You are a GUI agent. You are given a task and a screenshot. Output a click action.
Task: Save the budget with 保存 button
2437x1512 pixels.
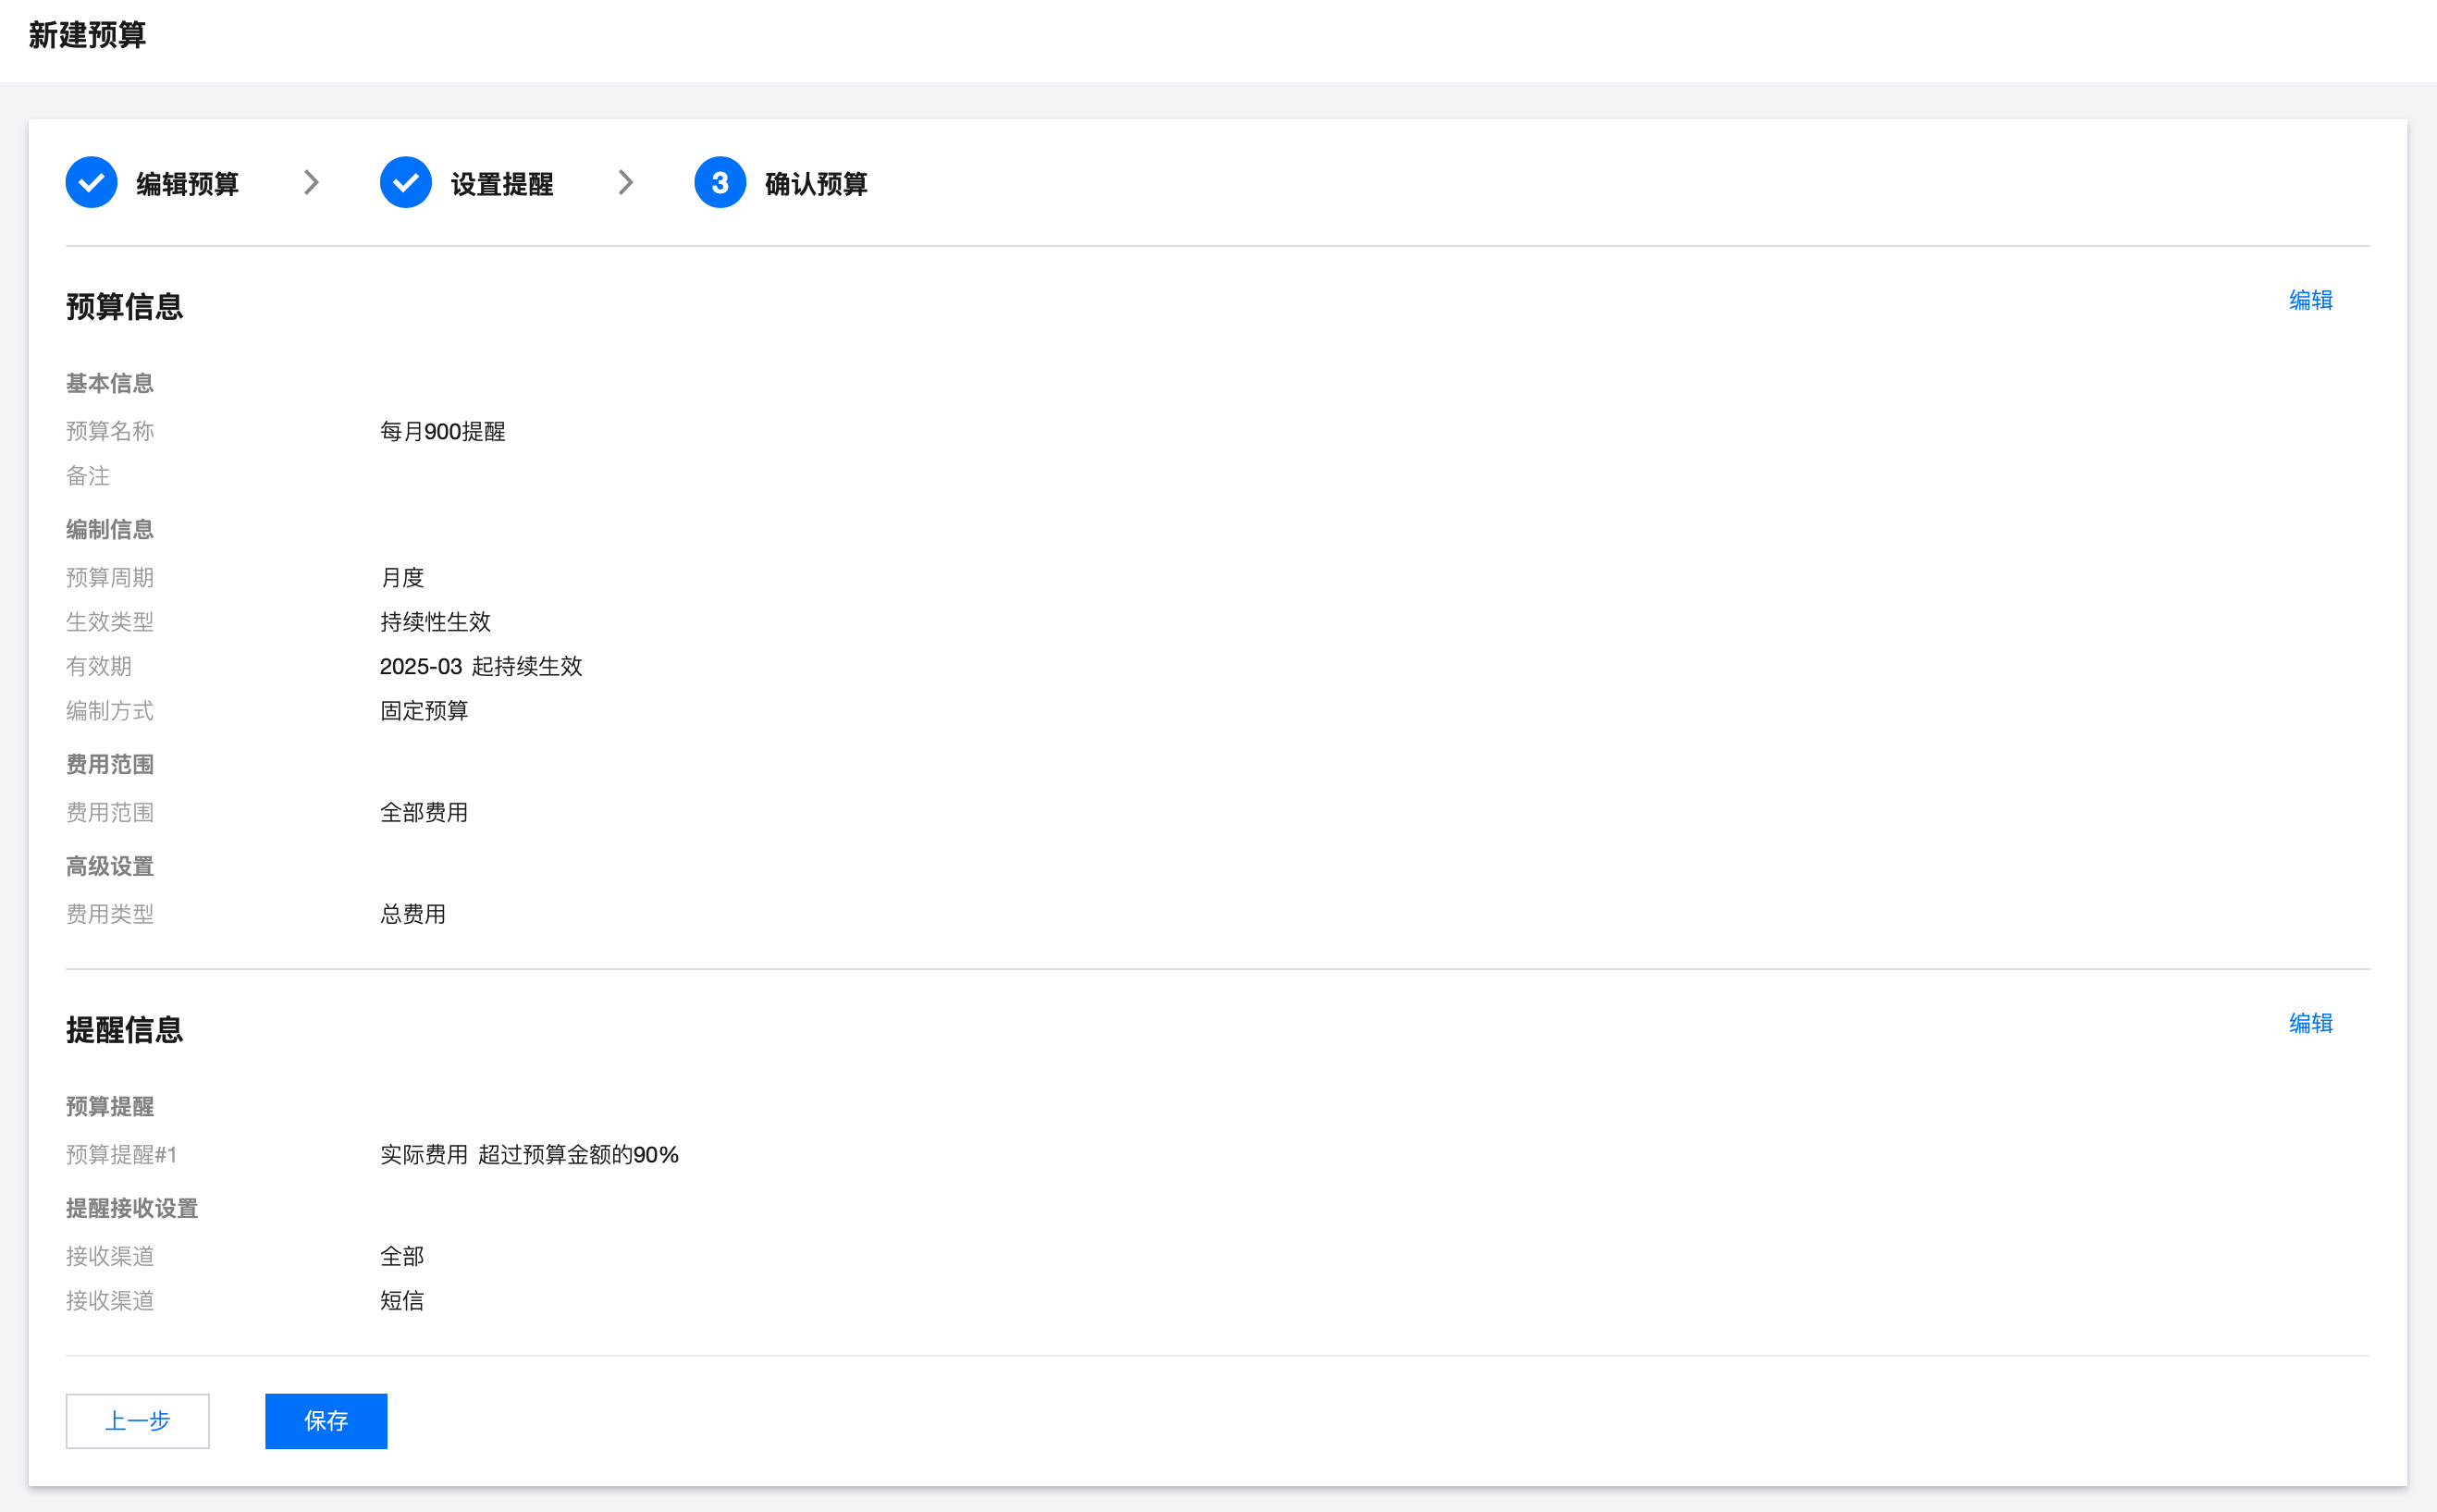pos(326,1420)
